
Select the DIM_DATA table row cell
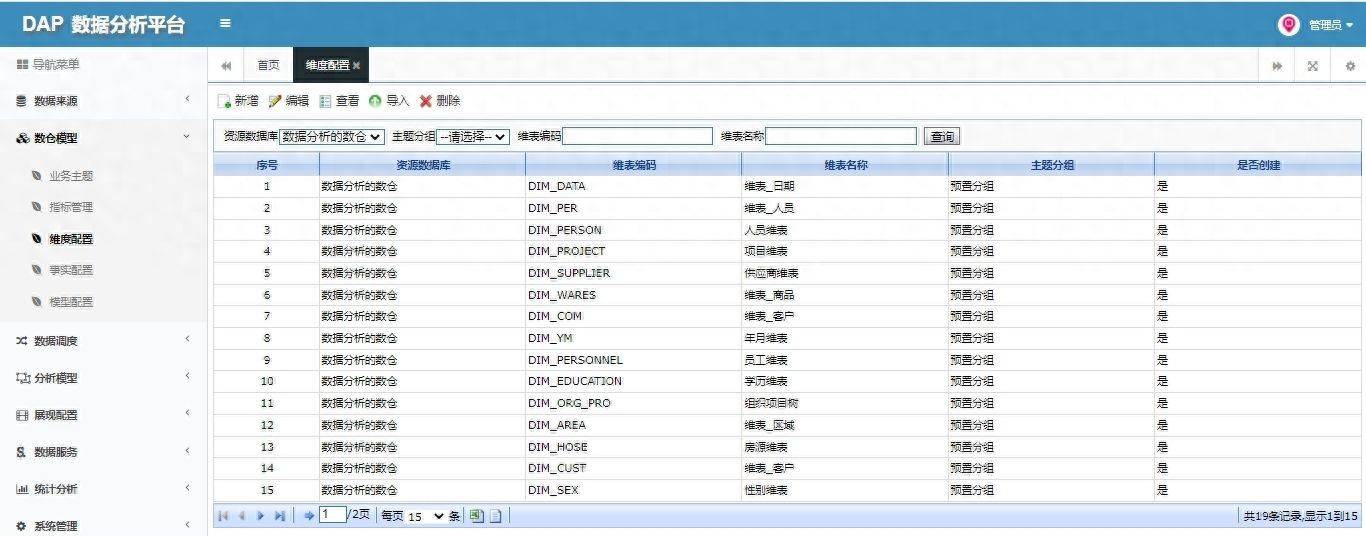(634, 186)
